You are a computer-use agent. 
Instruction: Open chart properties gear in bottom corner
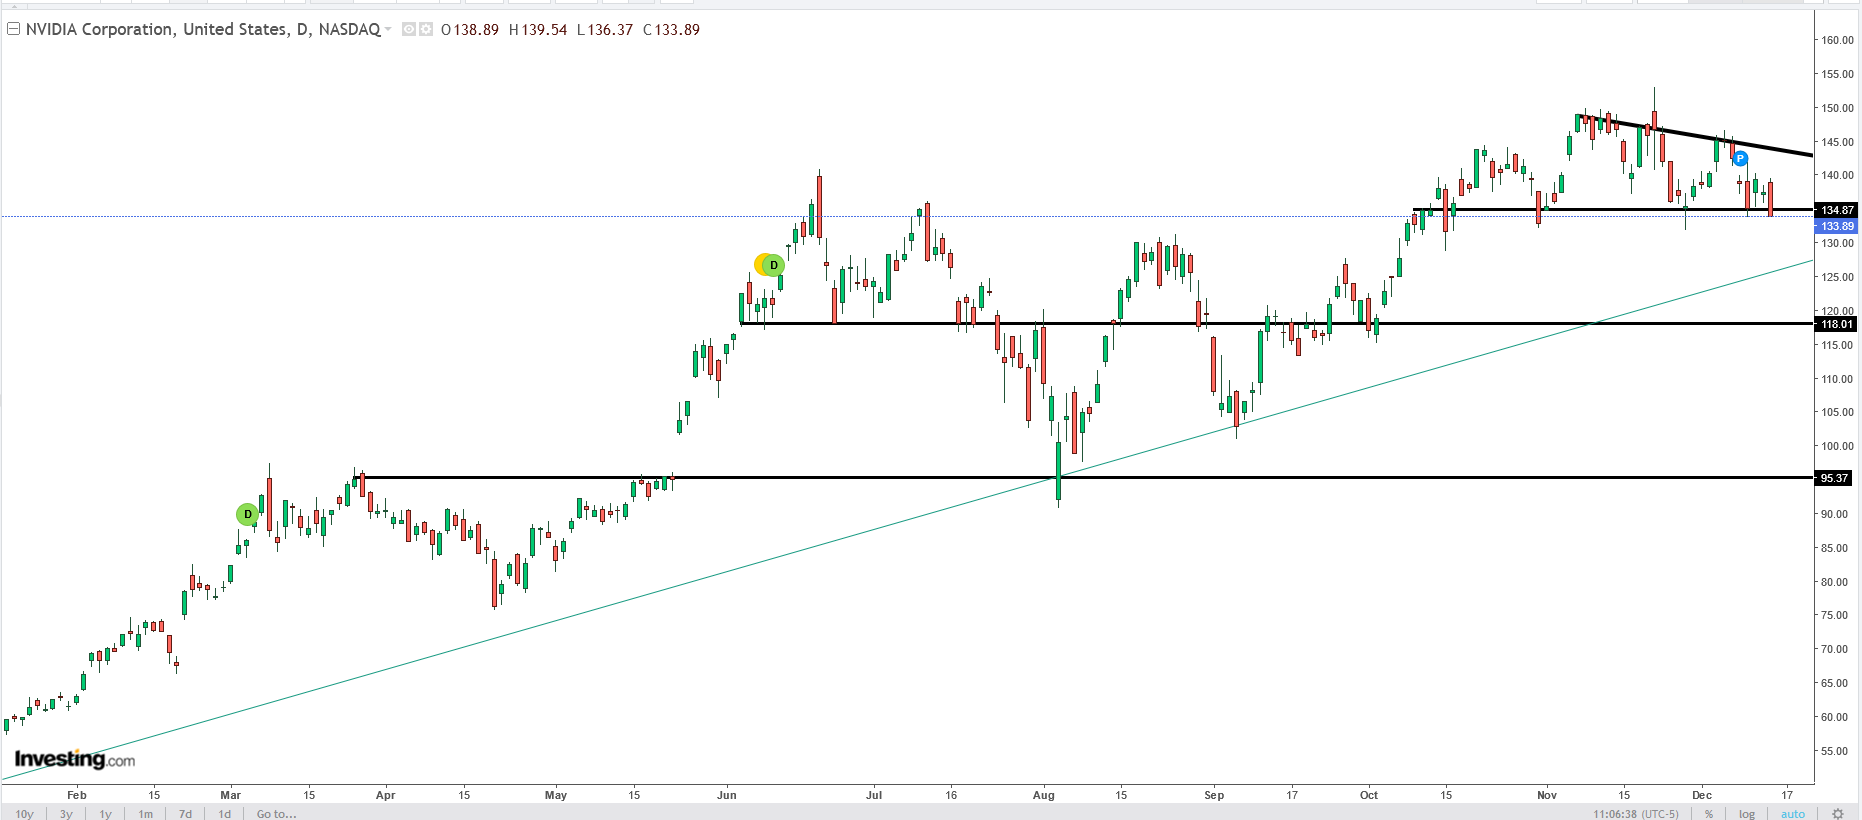click(1837, 814)
